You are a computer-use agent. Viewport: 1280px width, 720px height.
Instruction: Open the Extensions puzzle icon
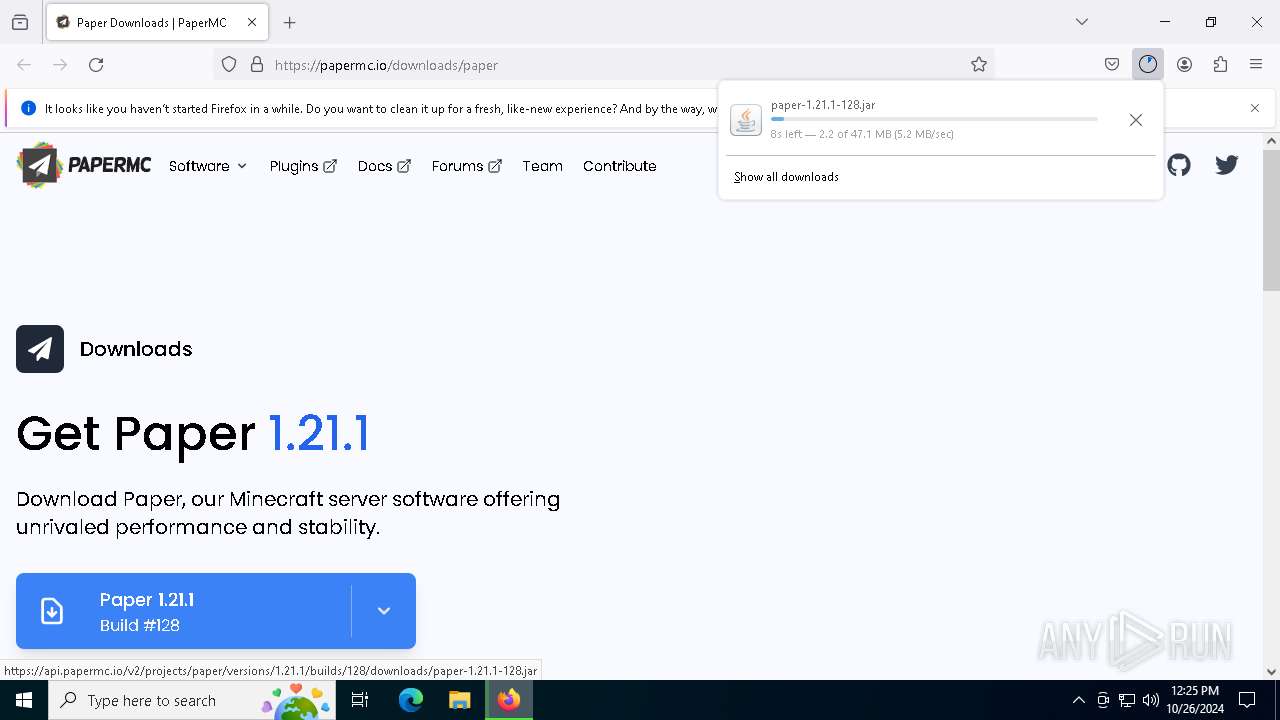click(1220, 65)
